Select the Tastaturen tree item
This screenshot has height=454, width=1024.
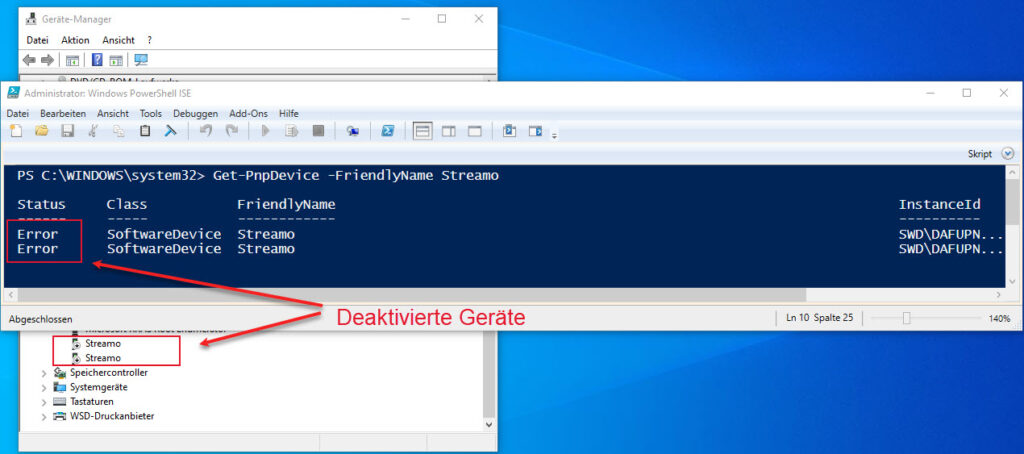pyautogui.click(x=92, y=402)
